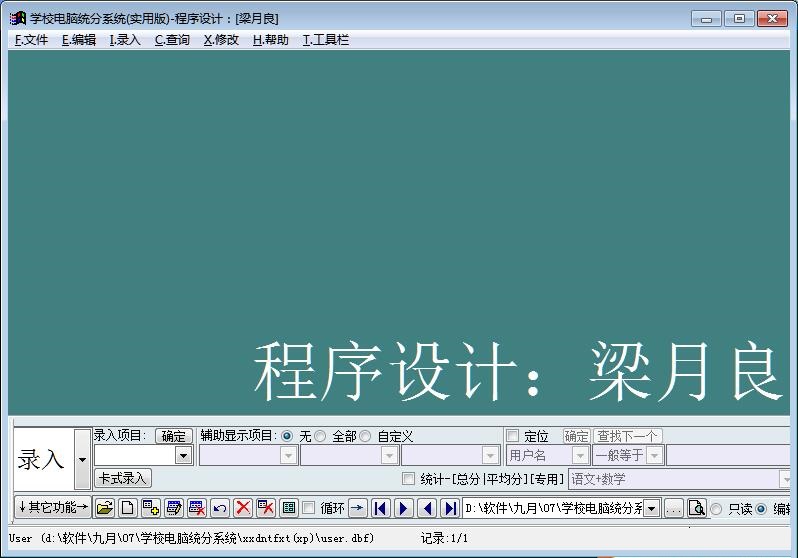Select the 编辑 mode radio button
The image size is (798, 558).
(x=761, y=509)
